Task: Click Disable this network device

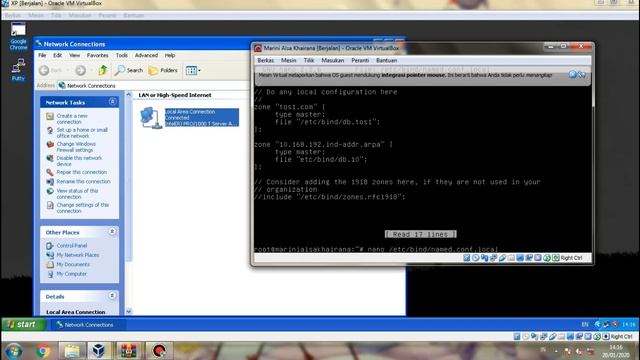Action: click(x=79, y=161)
